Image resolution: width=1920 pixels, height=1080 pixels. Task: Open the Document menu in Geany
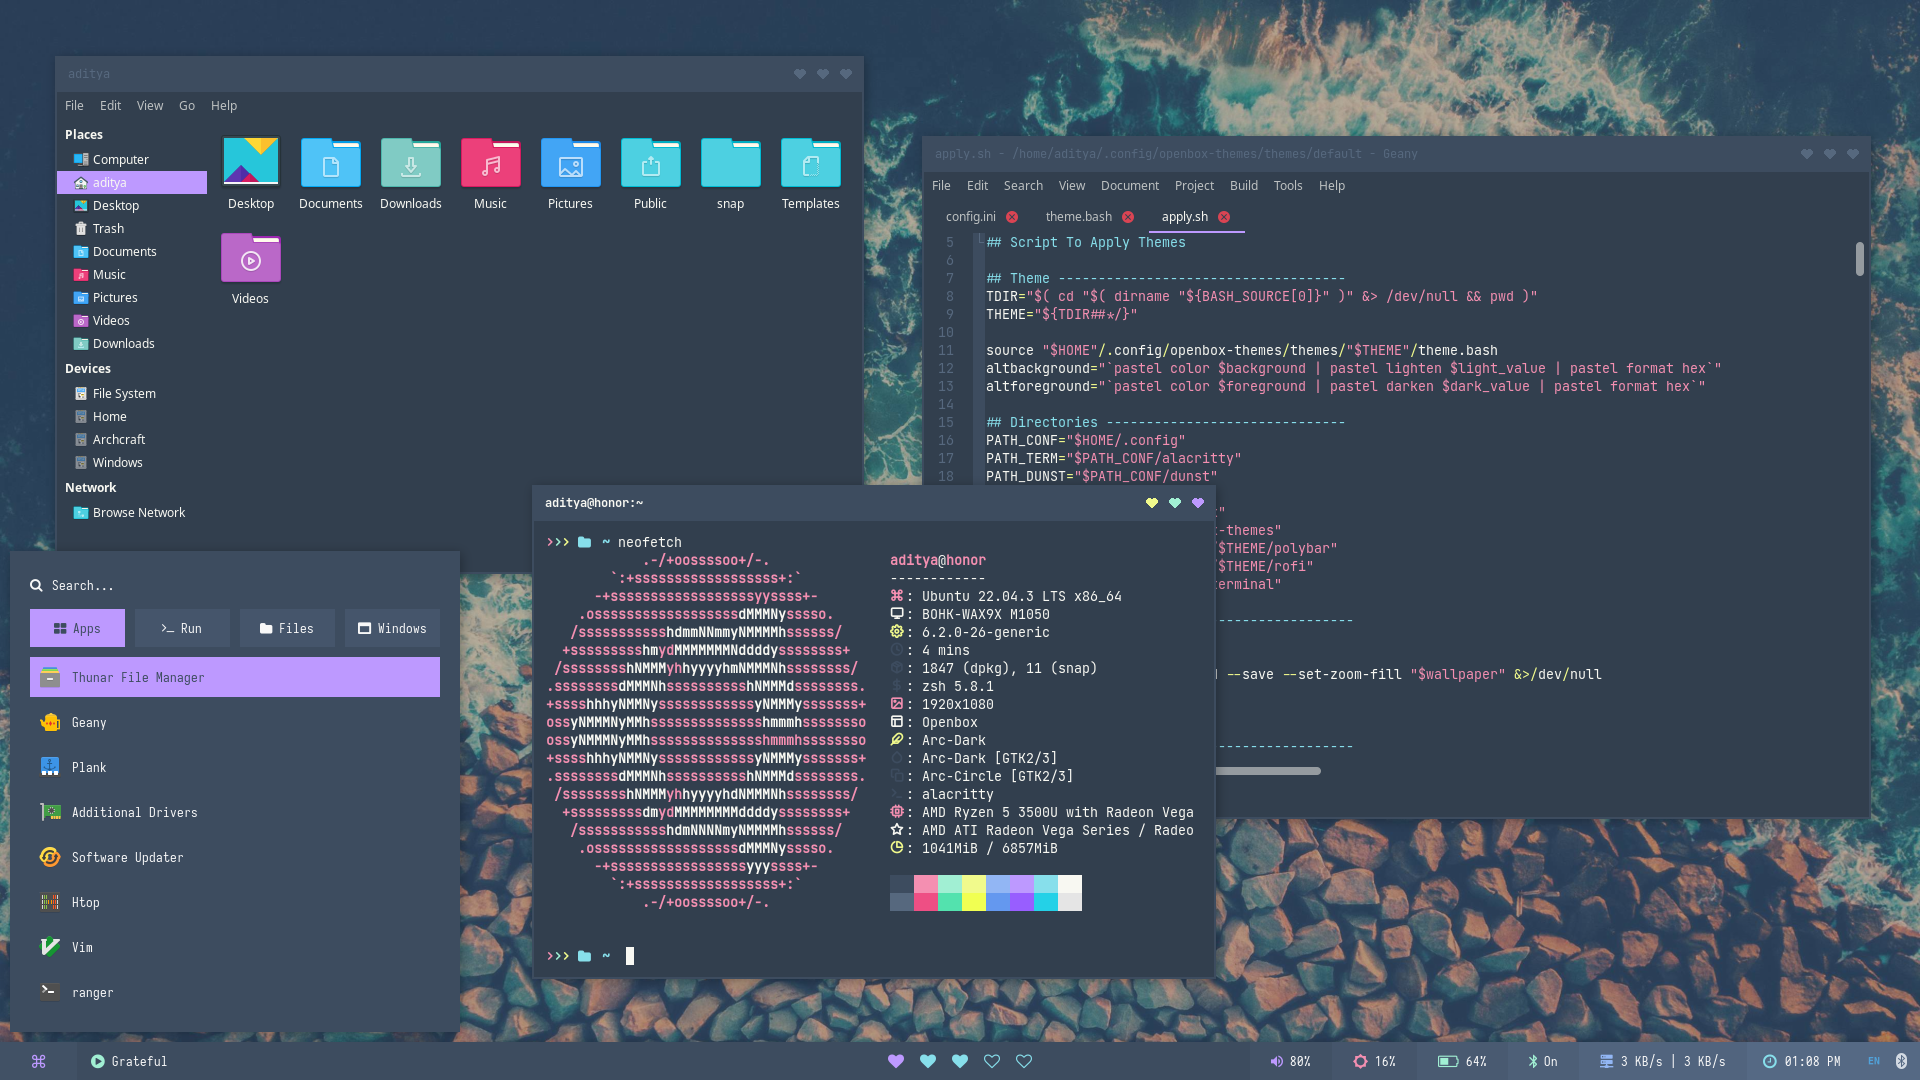(x=1129, y=185)
